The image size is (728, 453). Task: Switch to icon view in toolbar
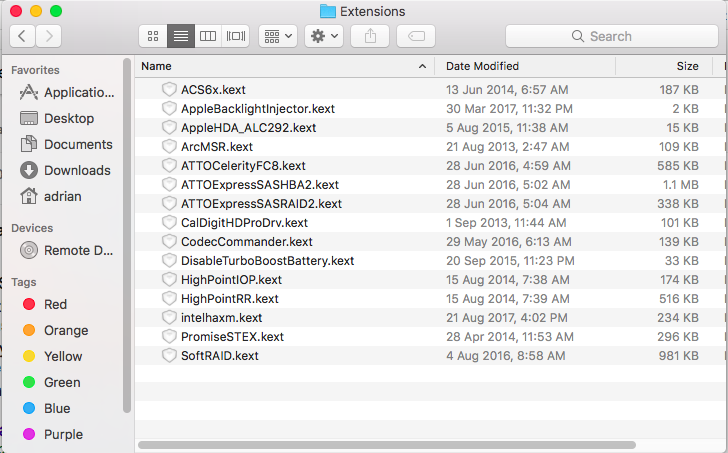(153, 36)
